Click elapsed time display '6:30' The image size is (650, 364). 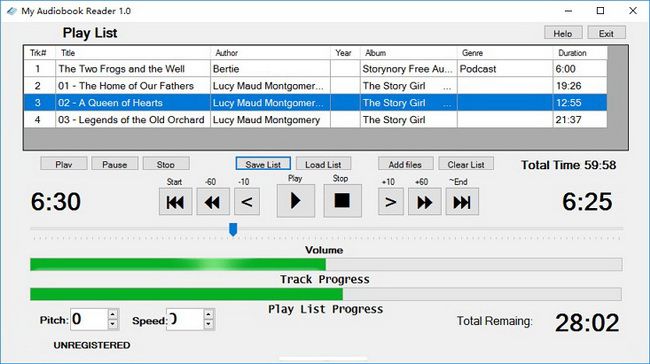(x=56, y=202)
